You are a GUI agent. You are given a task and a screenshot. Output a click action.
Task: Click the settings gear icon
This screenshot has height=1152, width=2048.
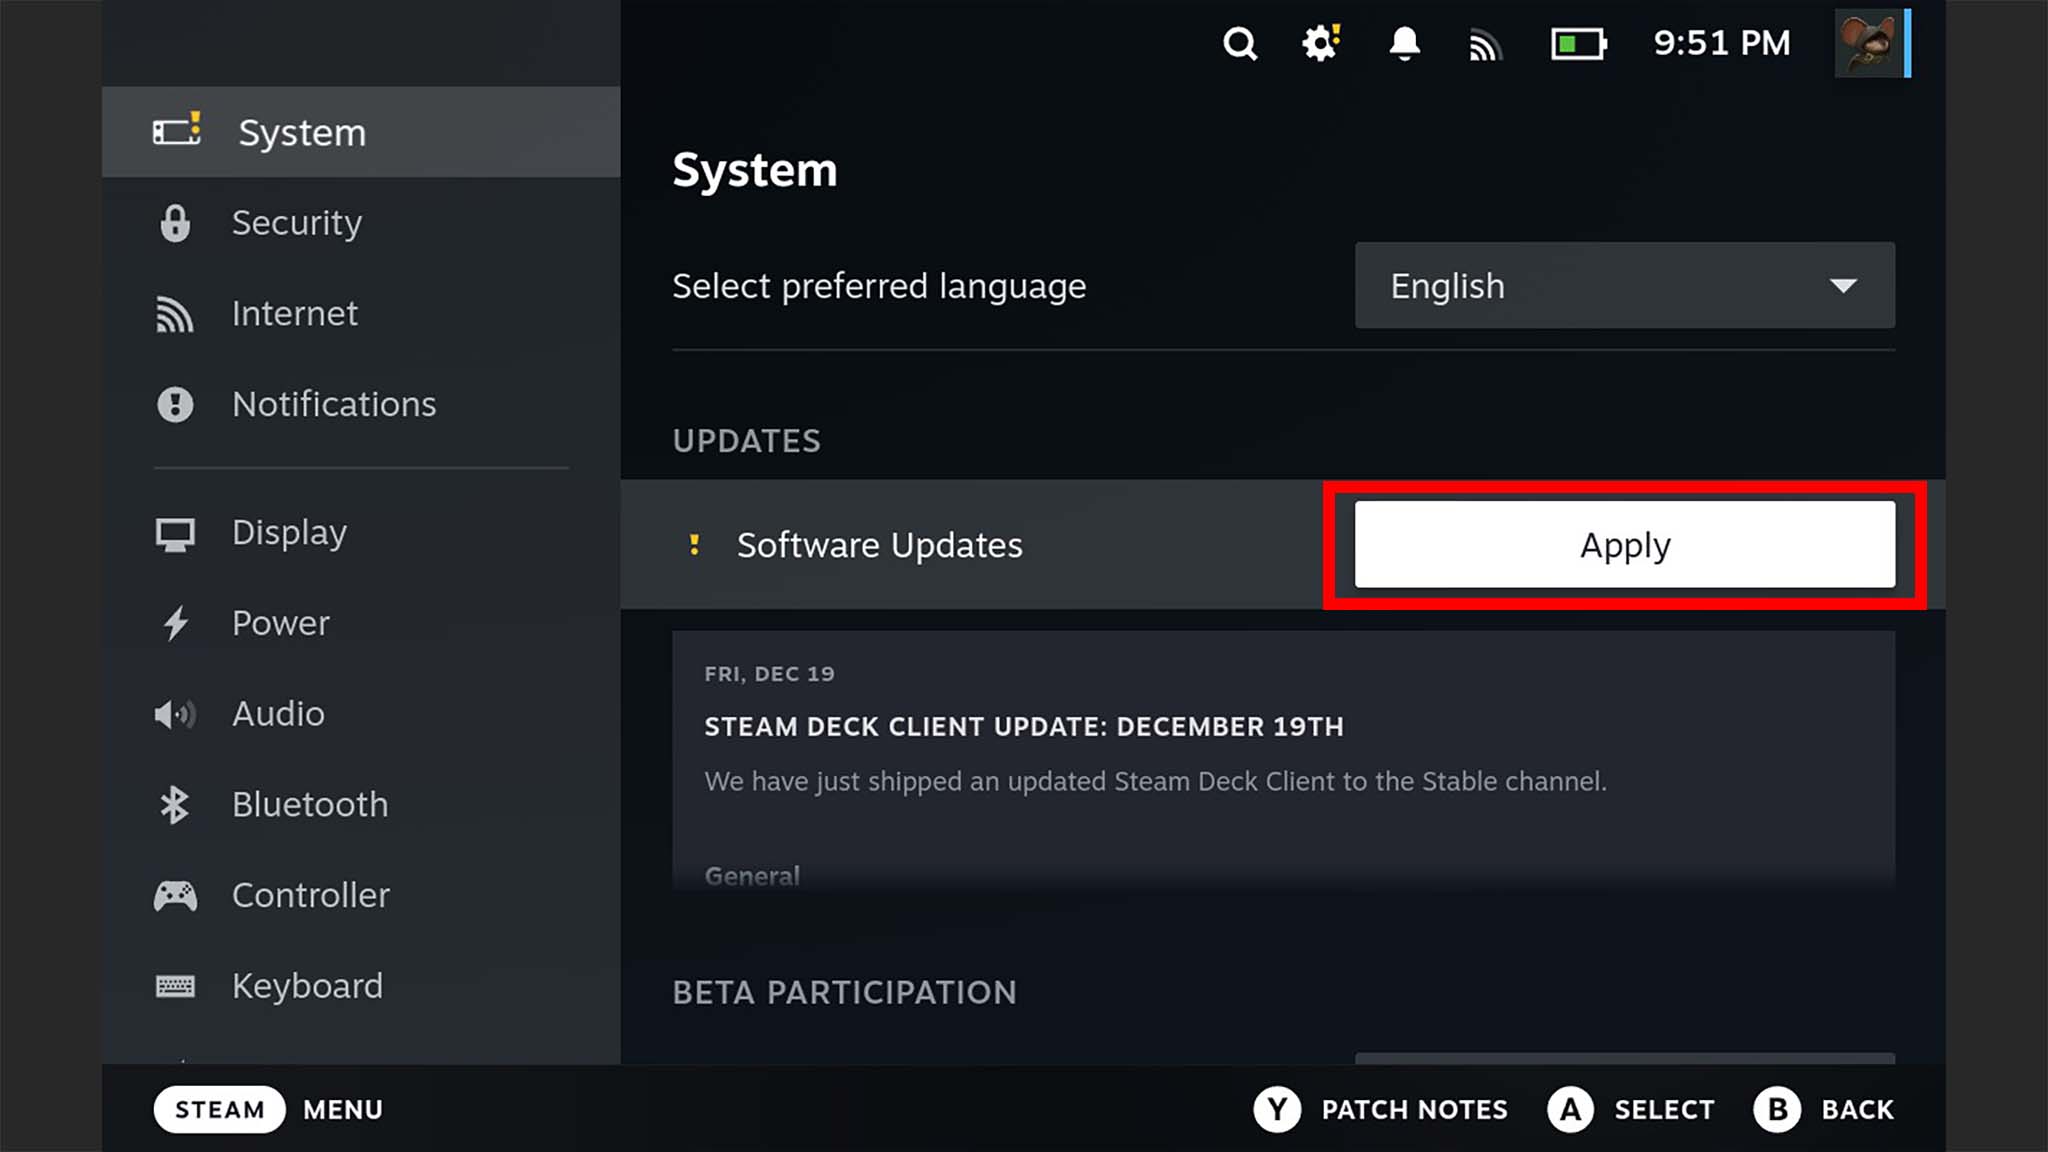(1320, 44)
